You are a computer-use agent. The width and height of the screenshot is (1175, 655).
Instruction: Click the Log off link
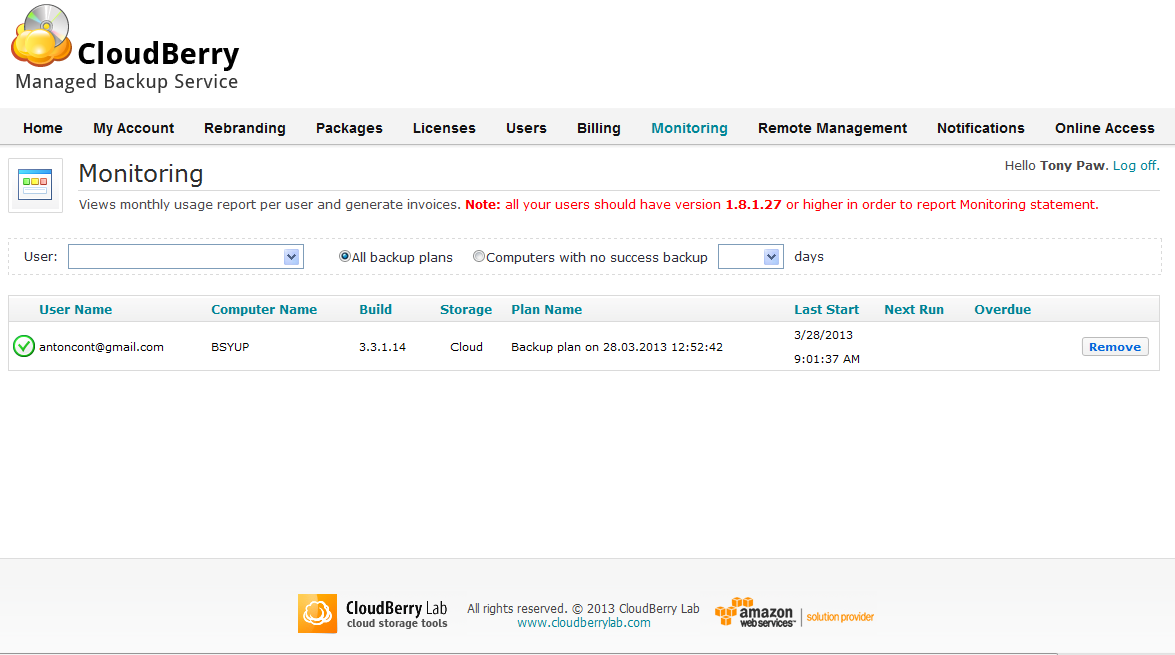(x=1136, y=166)
